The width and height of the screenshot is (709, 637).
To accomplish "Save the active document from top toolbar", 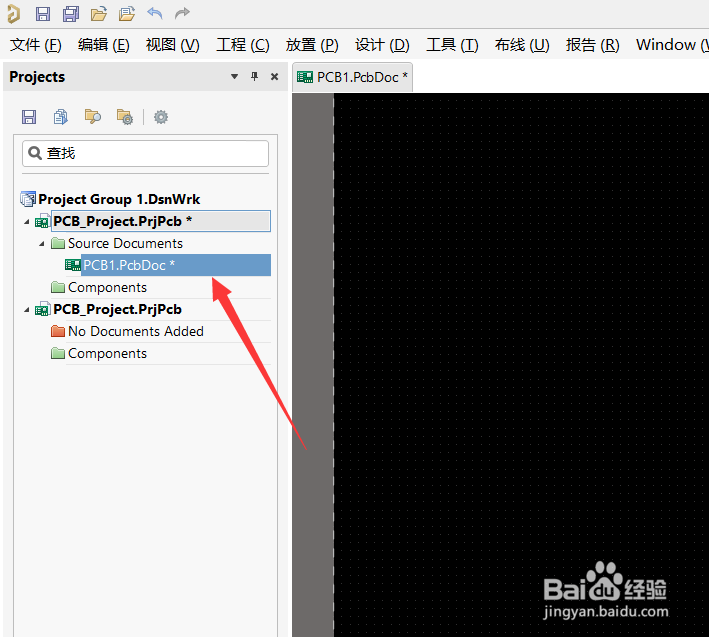I will [43, 14].
